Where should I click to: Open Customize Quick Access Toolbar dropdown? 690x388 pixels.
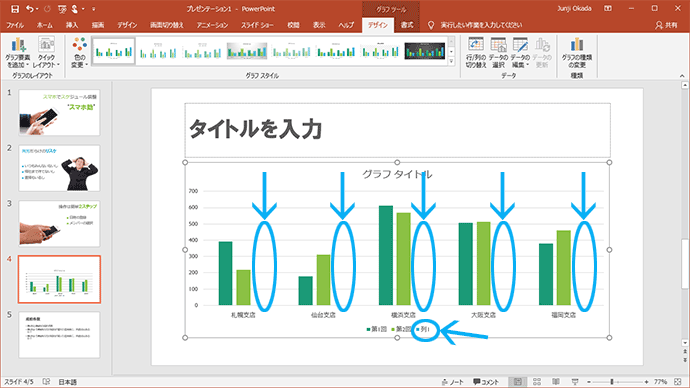[x=94, y=9]
